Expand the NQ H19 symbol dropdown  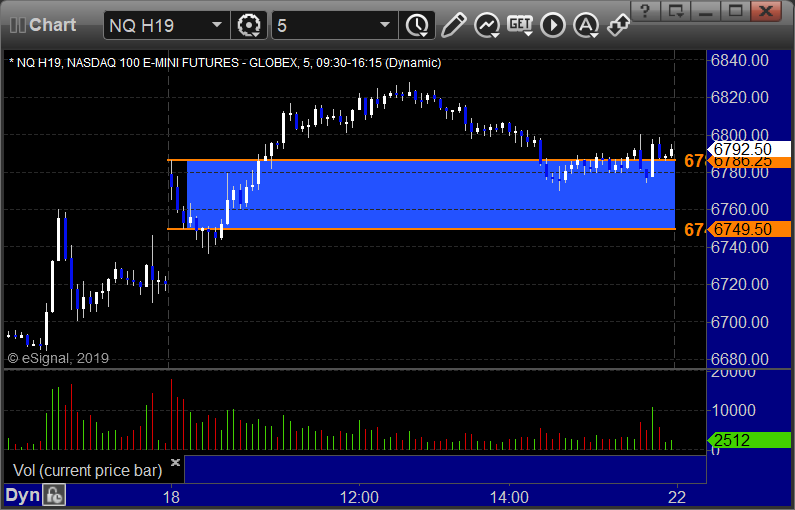click(216, 25)
